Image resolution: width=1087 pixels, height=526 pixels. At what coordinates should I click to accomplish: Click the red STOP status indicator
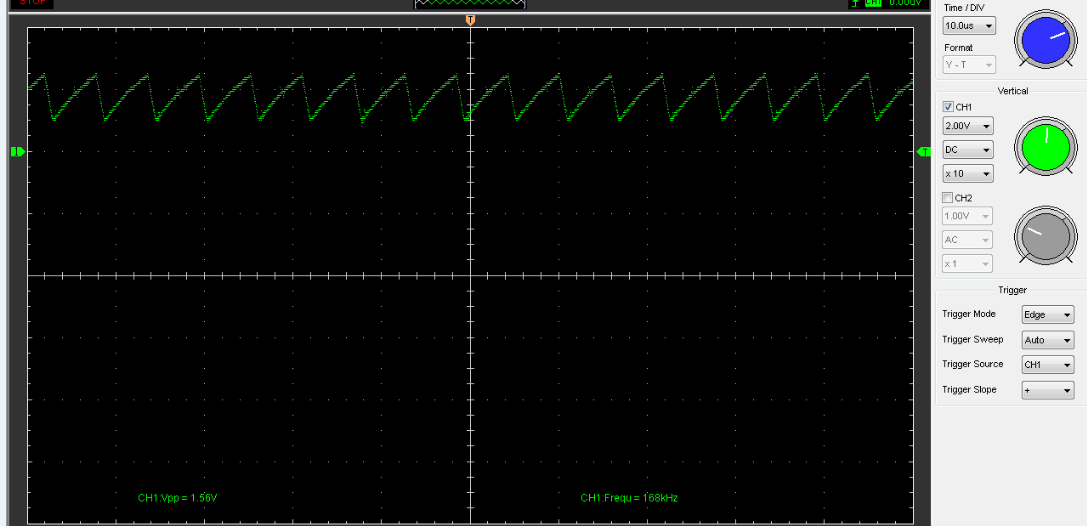click(x=31, y=3)
